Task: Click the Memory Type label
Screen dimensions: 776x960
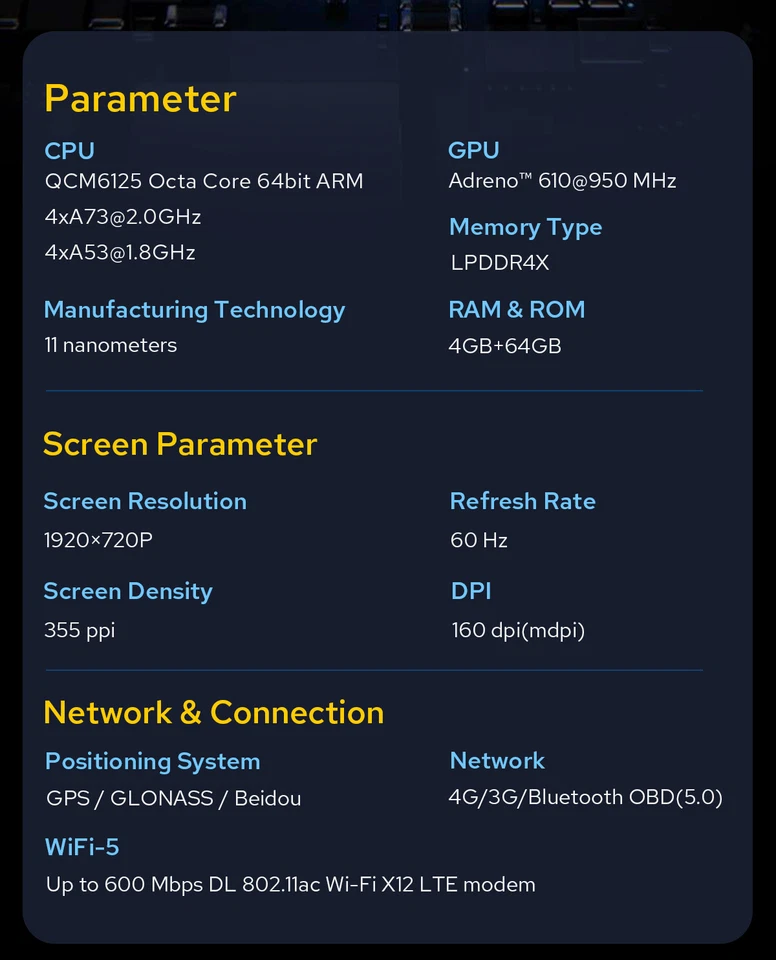Action: pyautogui.click(x=525, y=227)
